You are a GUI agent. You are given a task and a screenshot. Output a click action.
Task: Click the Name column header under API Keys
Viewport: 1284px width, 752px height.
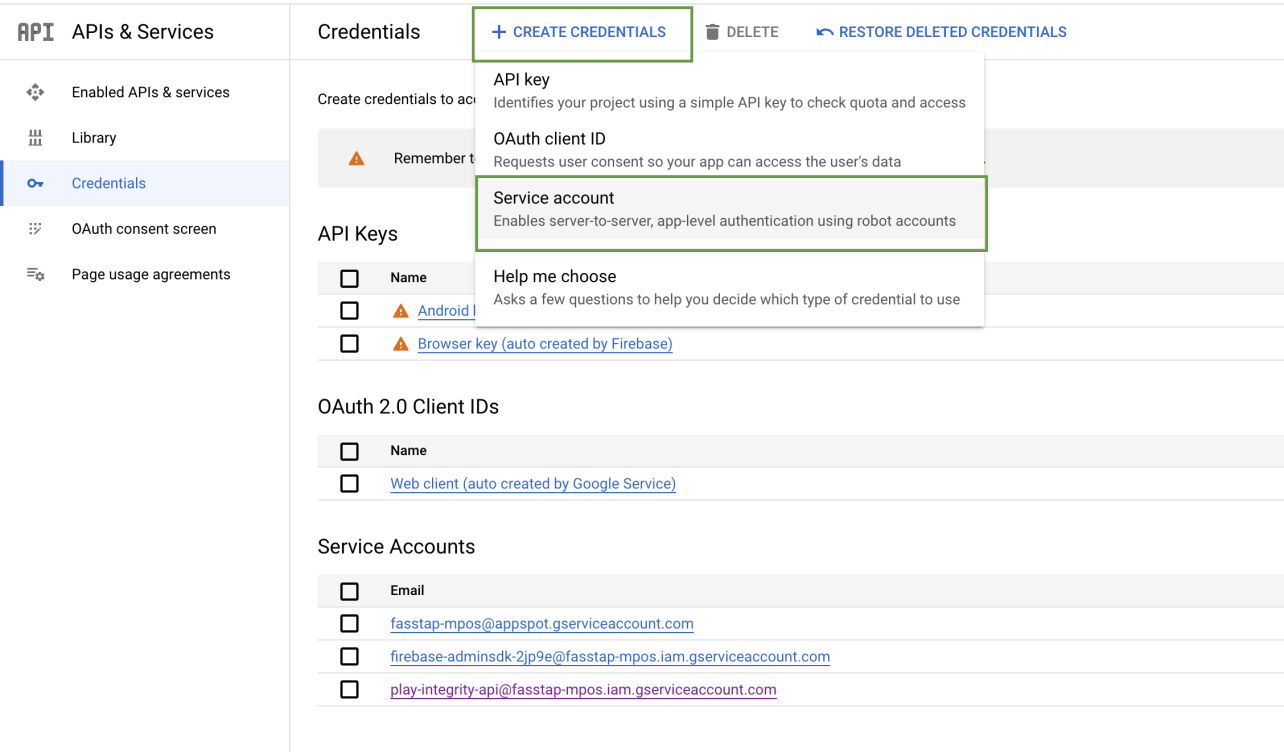(x=408, y=278)
